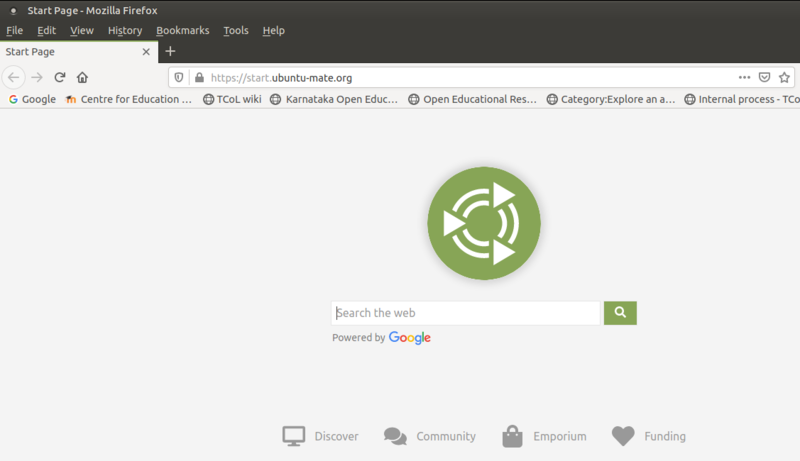Open the Bookmarks menu
Screen dimensions: 800x461
(183, 31)
